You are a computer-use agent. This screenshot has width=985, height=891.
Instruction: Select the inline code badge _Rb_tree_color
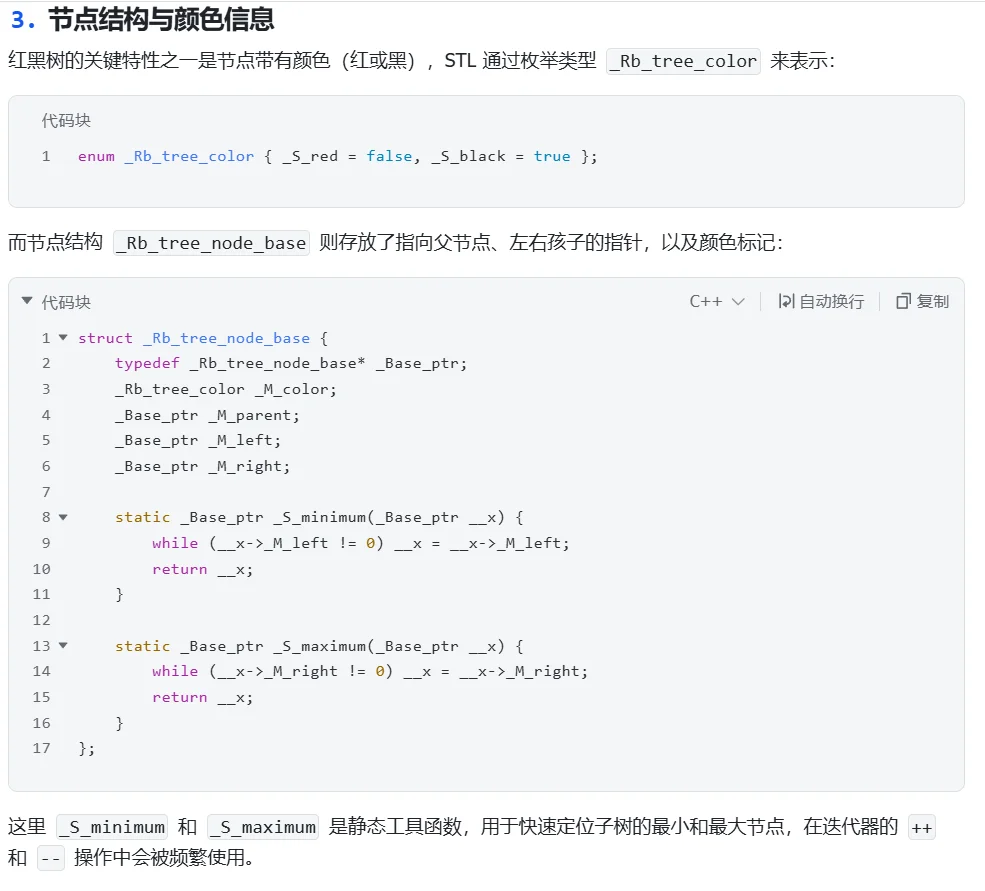pos(683,61)
